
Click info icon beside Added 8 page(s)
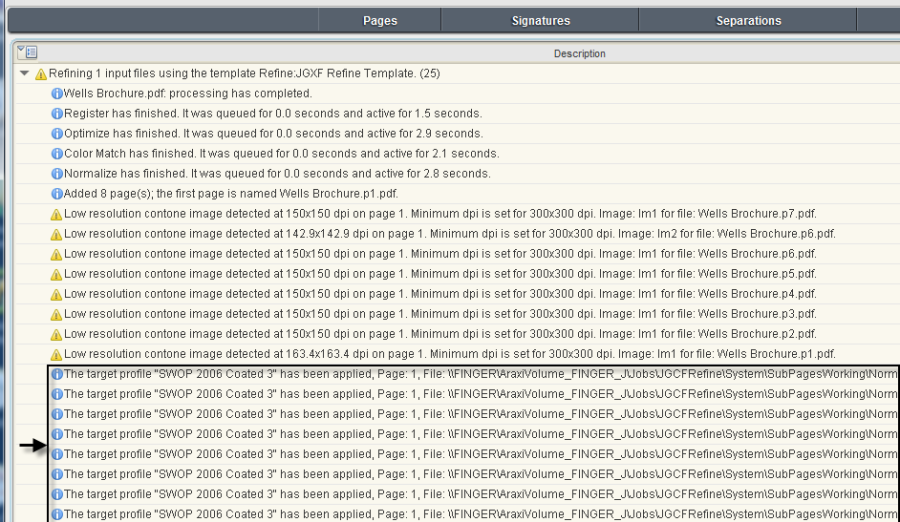(x=57, y=194)
